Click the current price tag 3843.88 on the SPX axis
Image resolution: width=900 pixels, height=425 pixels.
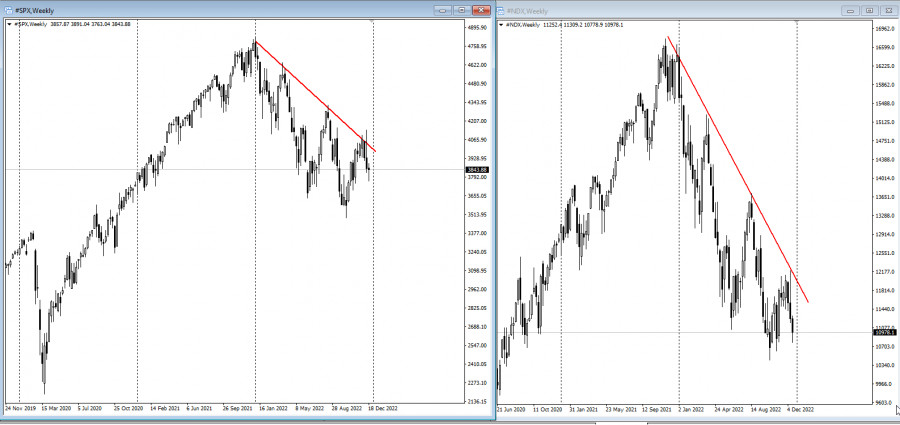(478, 169)
